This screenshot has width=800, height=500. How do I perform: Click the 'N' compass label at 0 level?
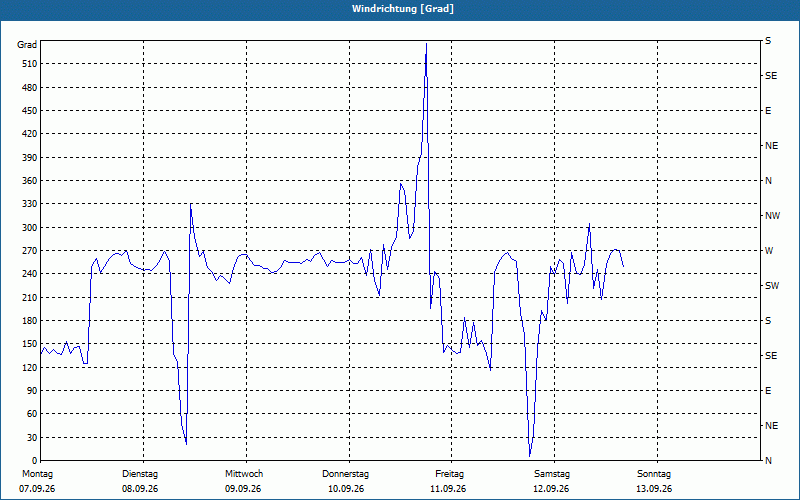[768, 461]
